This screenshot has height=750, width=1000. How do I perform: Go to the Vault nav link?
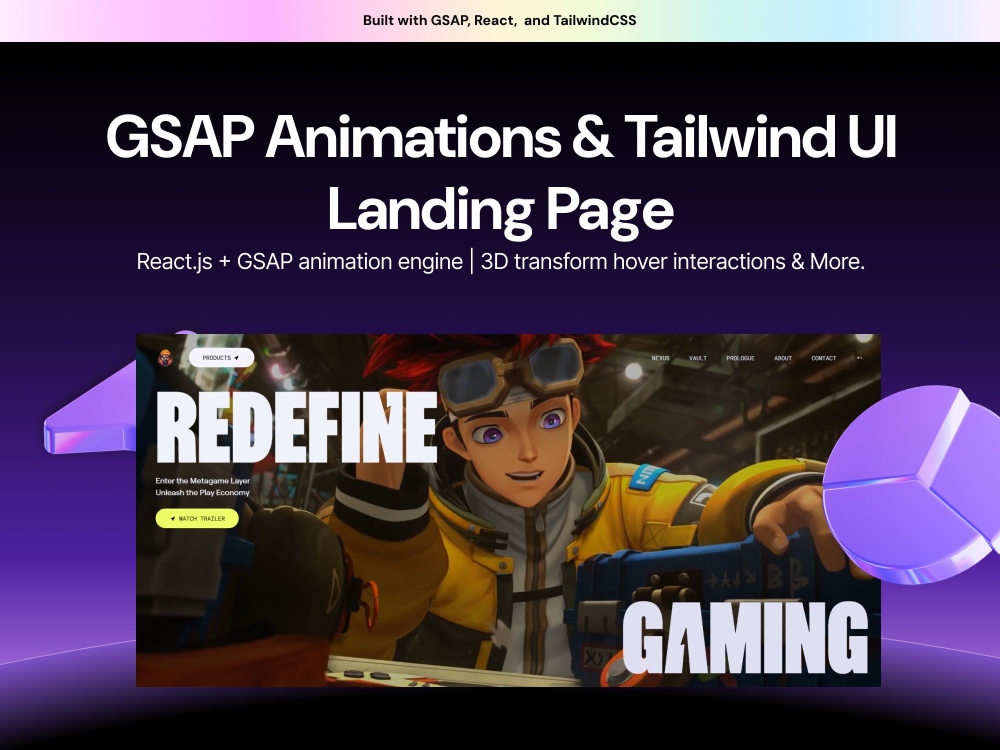[x=698, y=358]
